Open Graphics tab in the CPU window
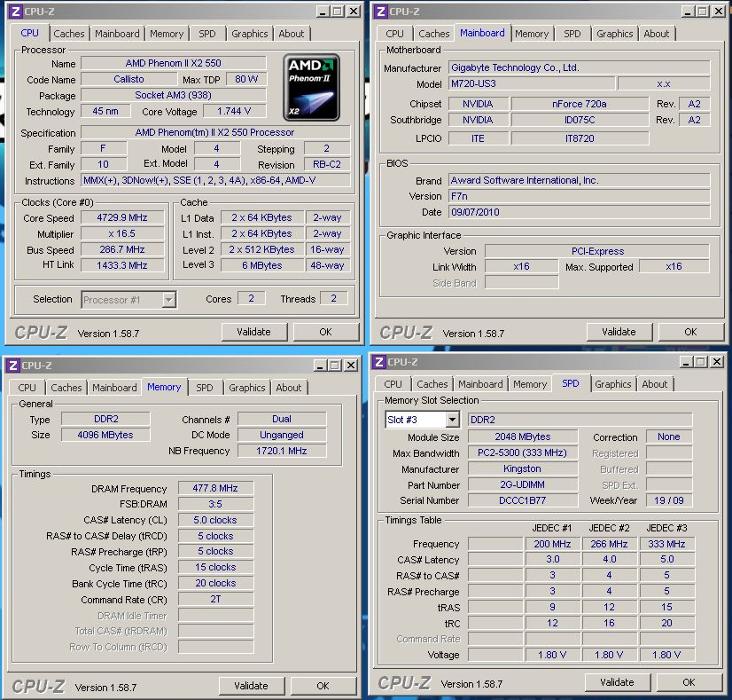The height and width of the screenshot is (700, 732). coord(250,34)
